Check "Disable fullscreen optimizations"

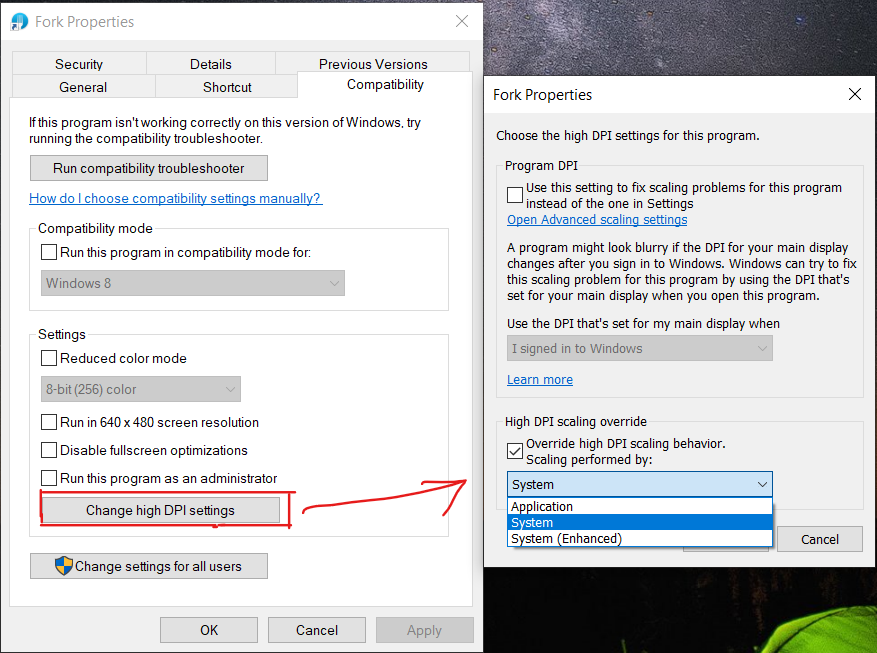(x=49, y=450)
